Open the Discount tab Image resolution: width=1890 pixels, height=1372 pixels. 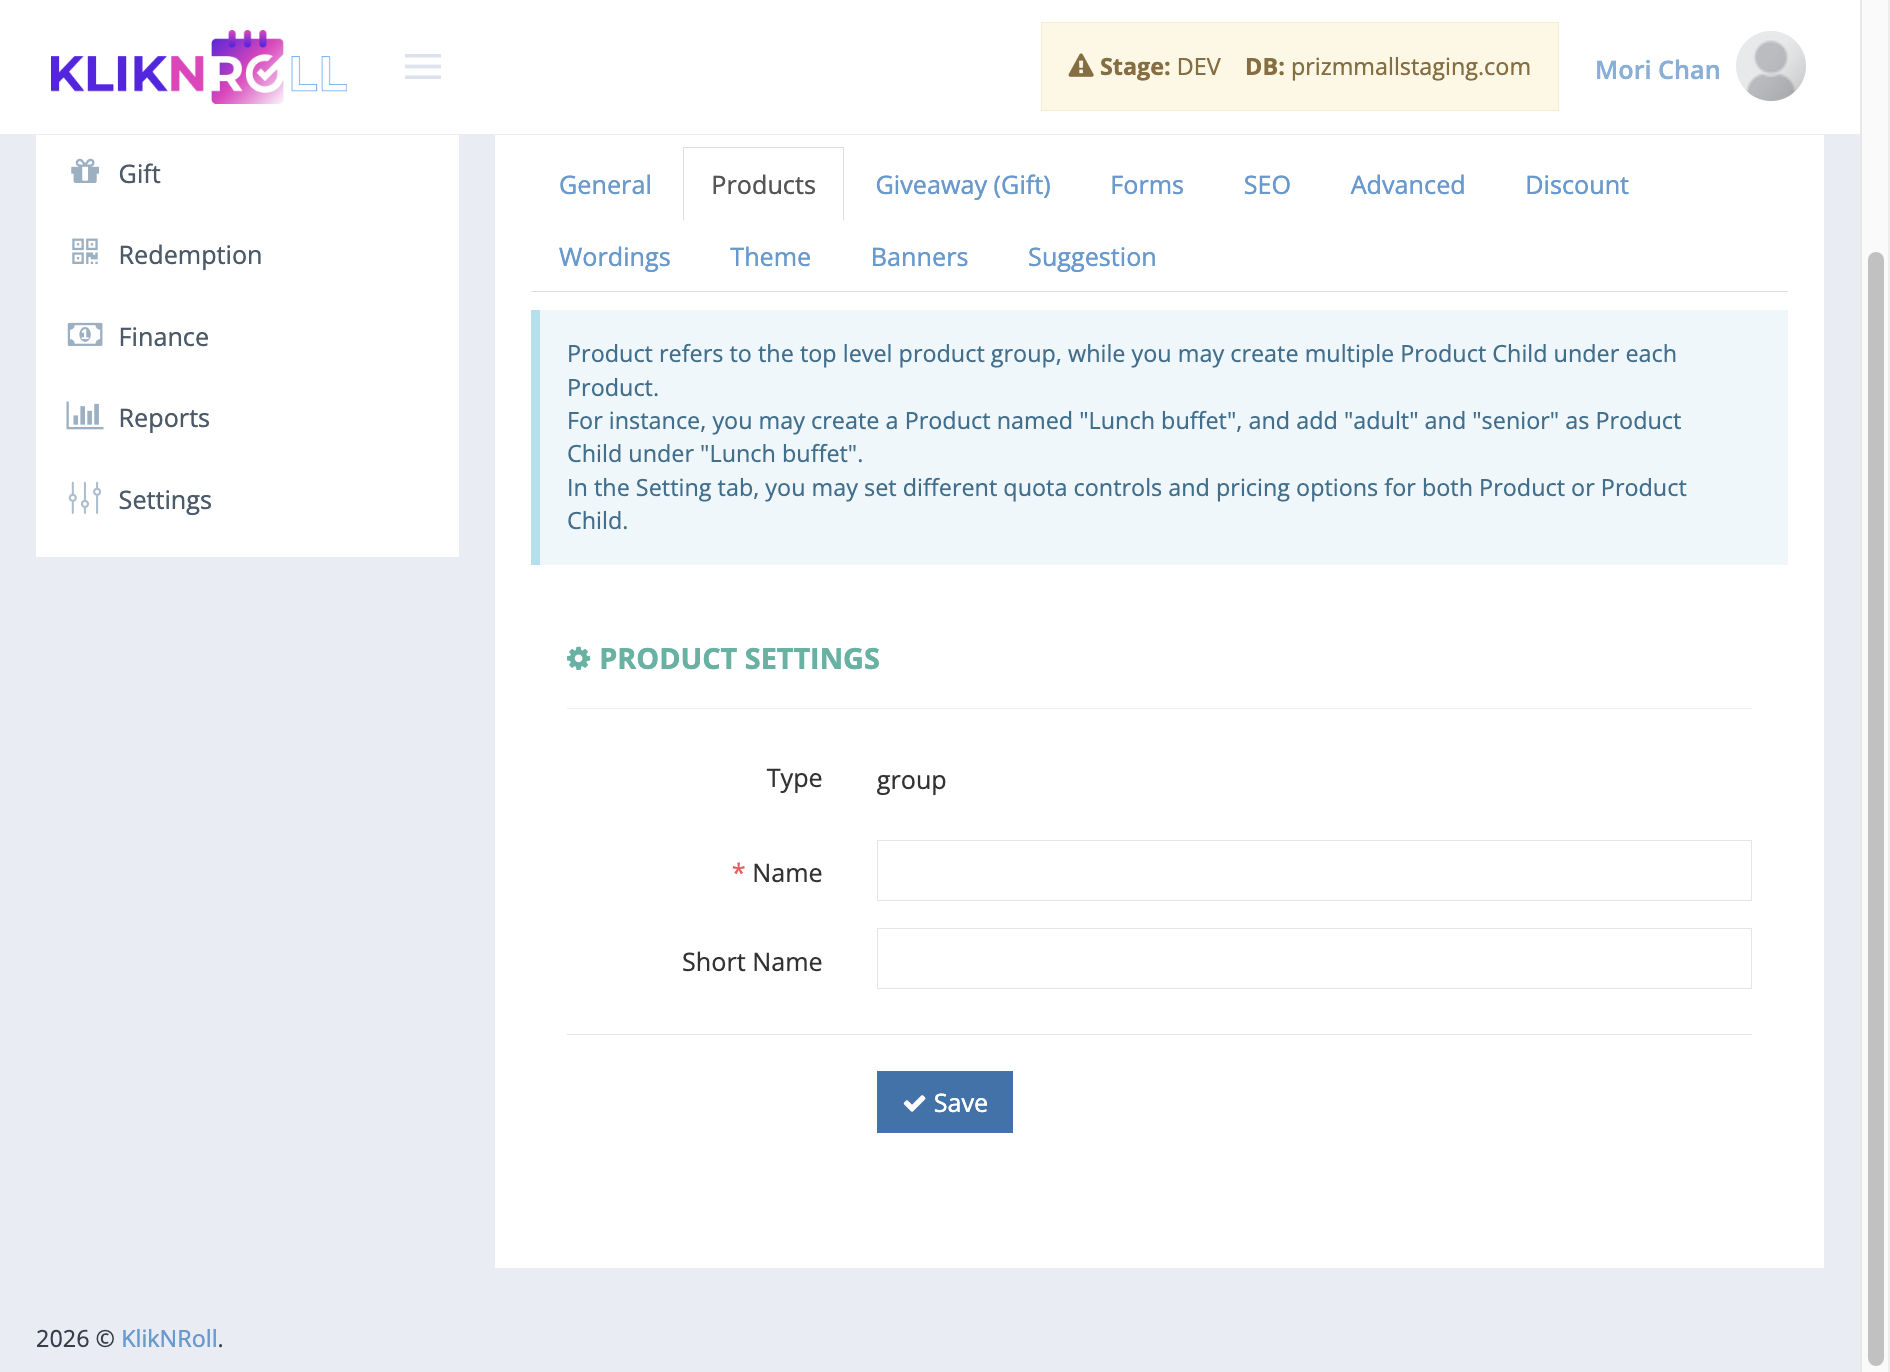pyautogui.click(x=1576, y=185)
